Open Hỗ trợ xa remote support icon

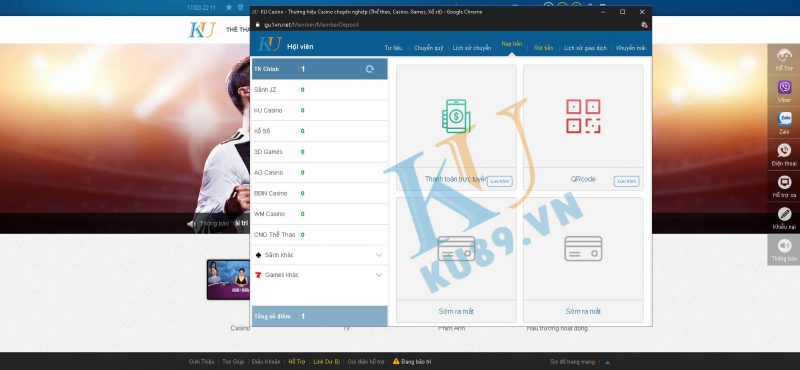point(784,182)
